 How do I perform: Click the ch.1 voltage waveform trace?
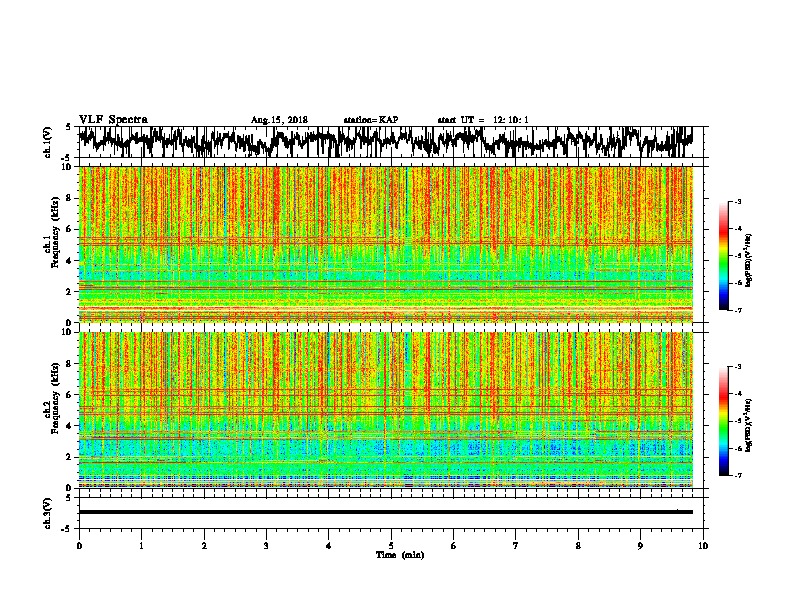[385, 142]
